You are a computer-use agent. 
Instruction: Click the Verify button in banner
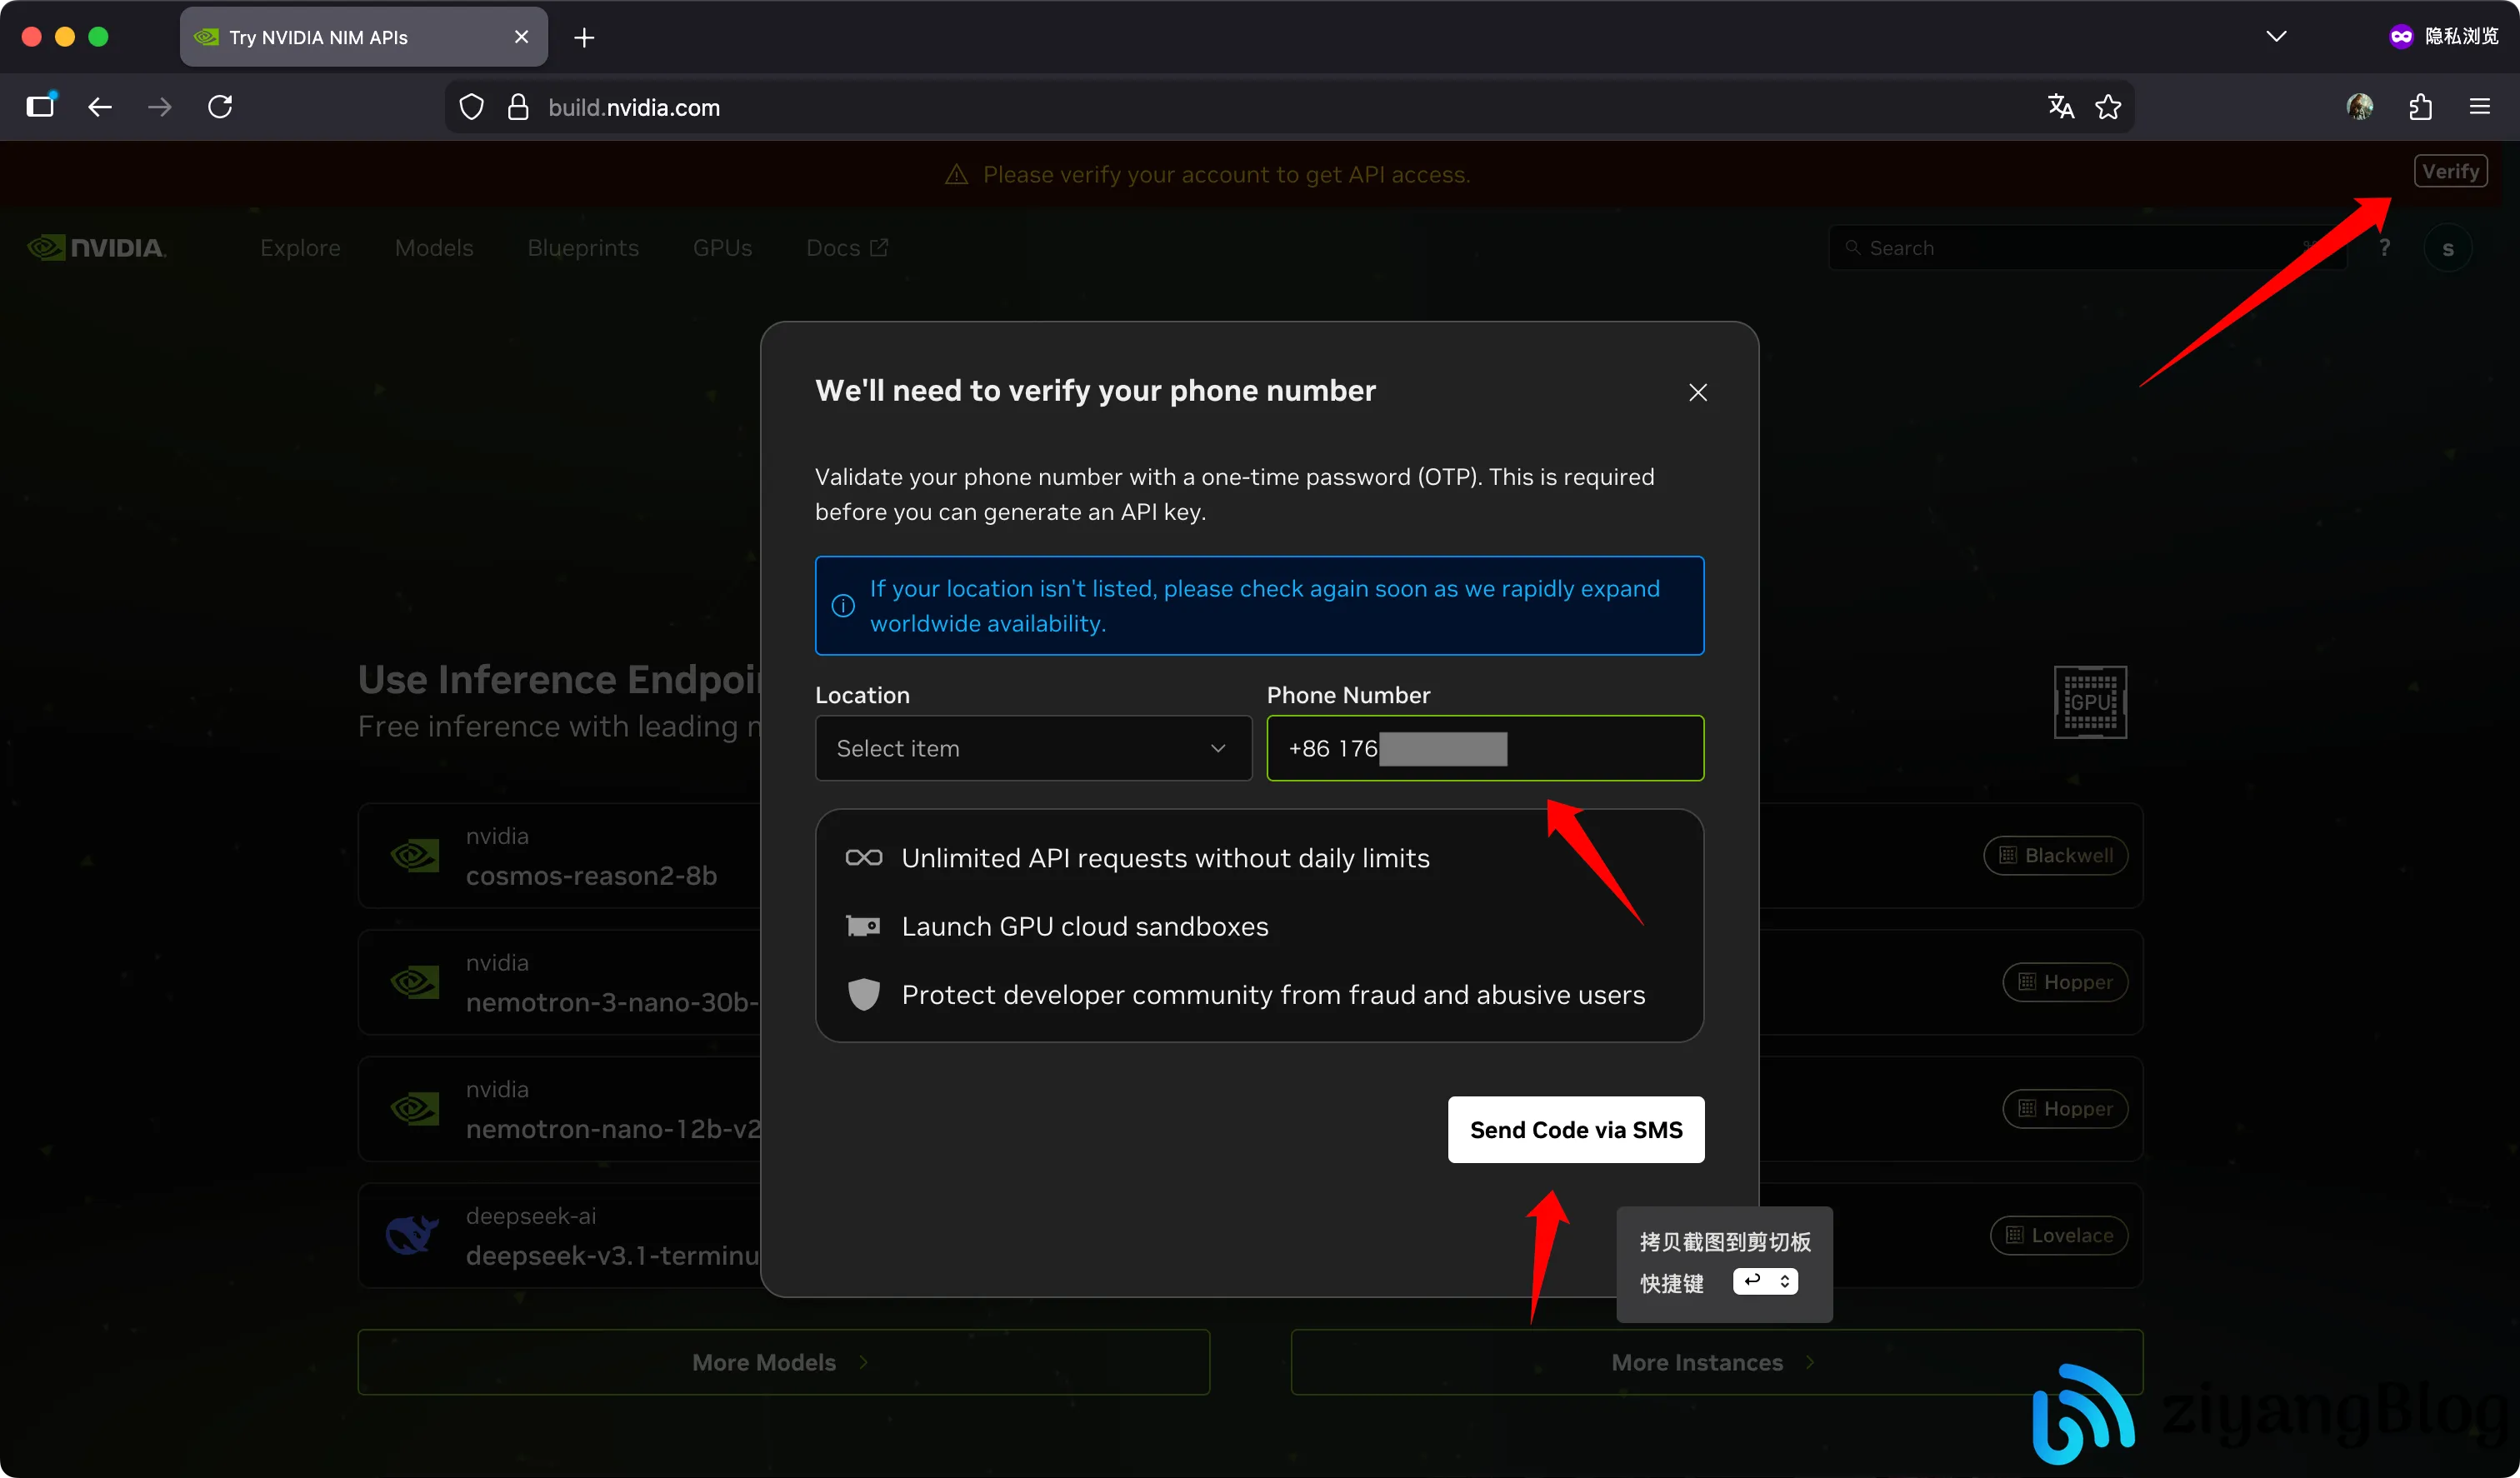coord(2450,172)
